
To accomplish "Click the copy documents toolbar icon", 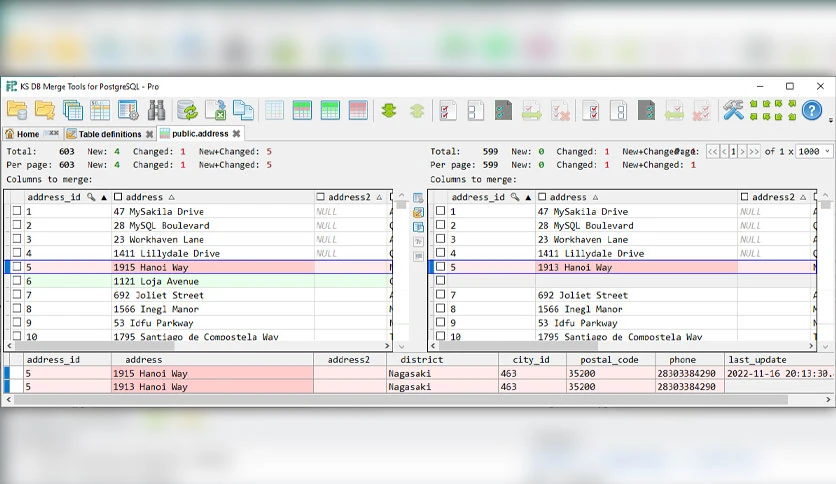I will 243,110.
